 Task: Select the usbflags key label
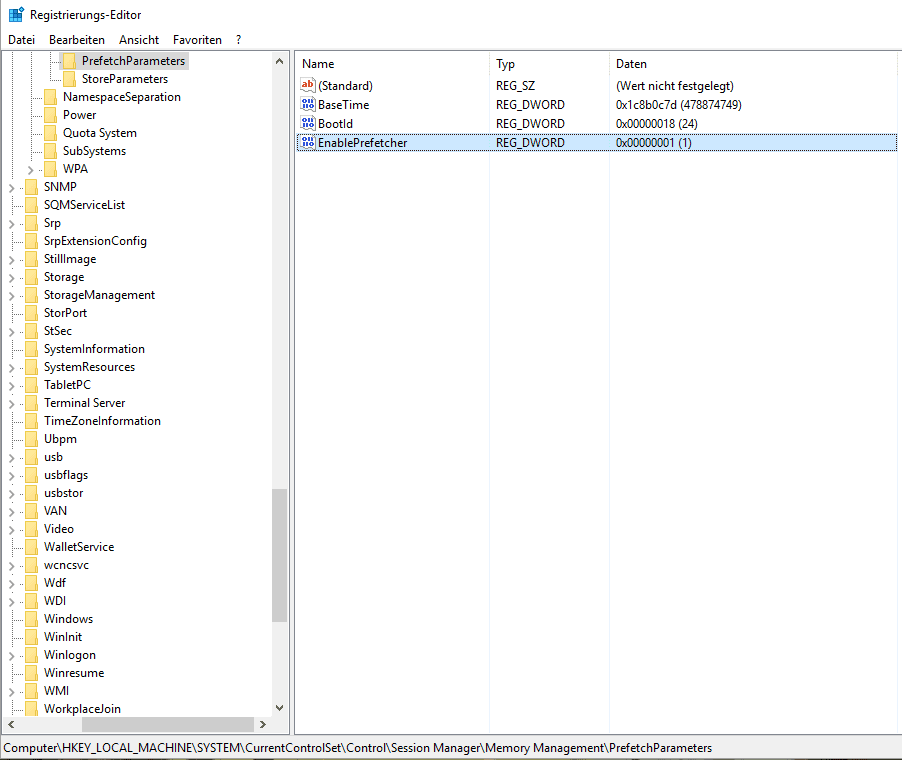(x=66, y=475)
